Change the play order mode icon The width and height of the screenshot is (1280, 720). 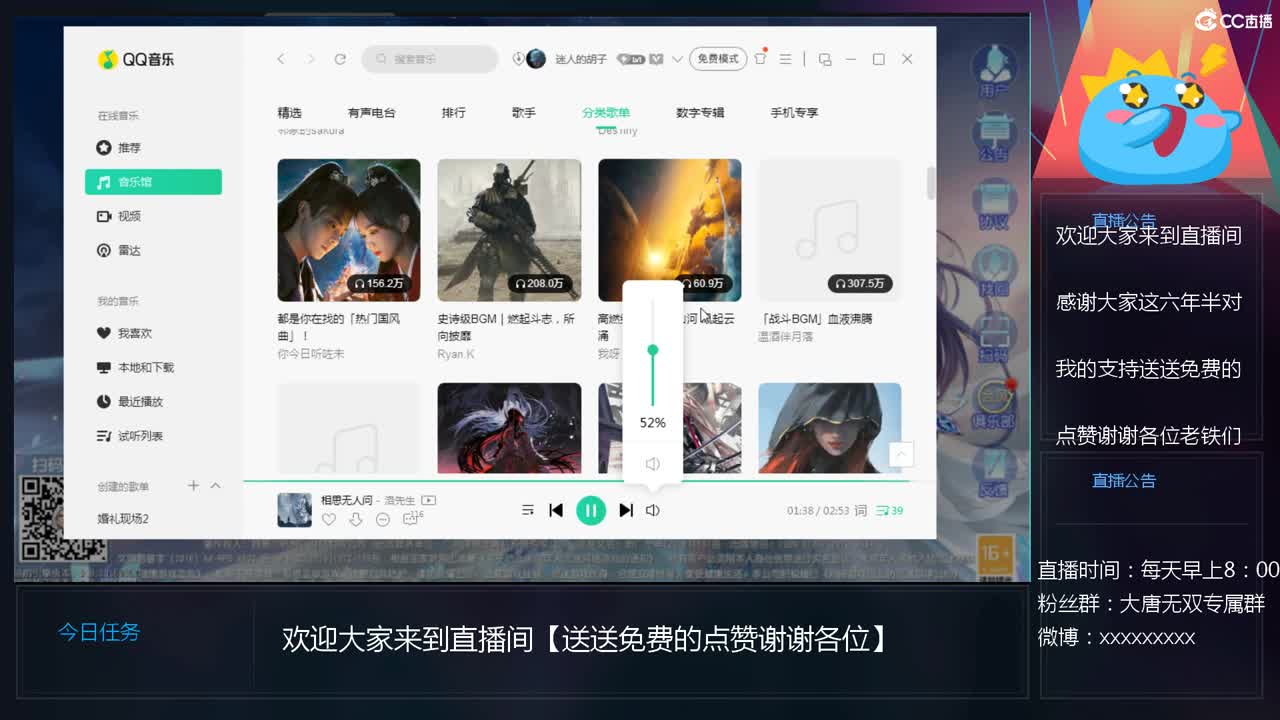(528, 510)
